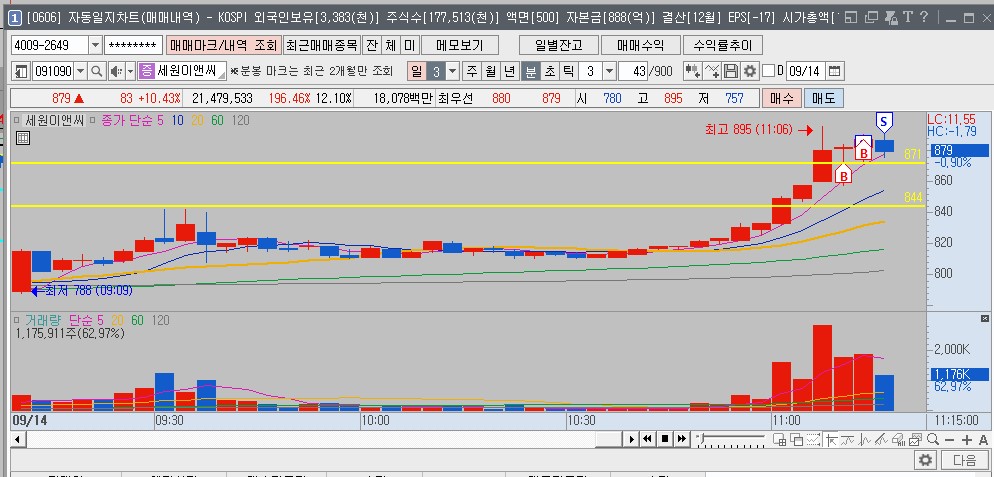Toggle the D checkbox next to the date
This screenshot has height=477, width=994.
tap(768, 71)
